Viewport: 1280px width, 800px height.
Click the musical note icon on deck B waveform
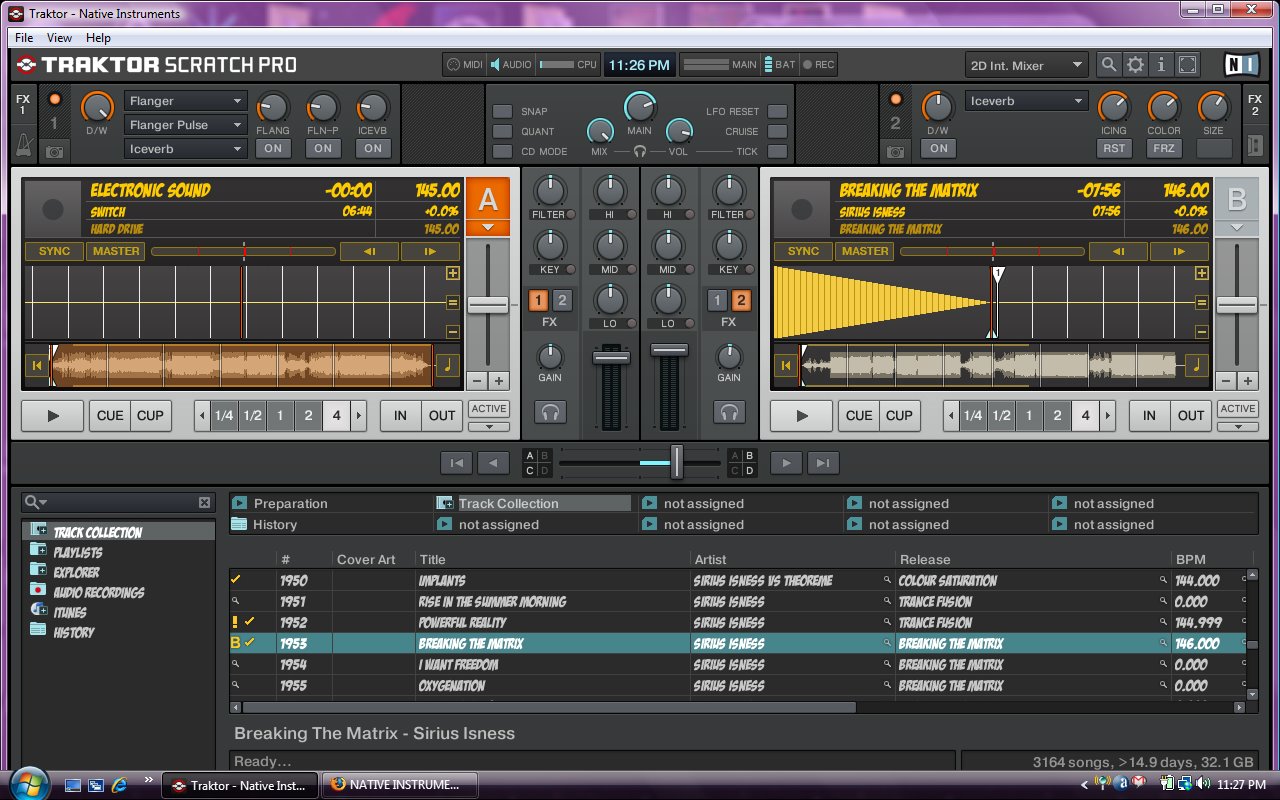coord(1199,366)
